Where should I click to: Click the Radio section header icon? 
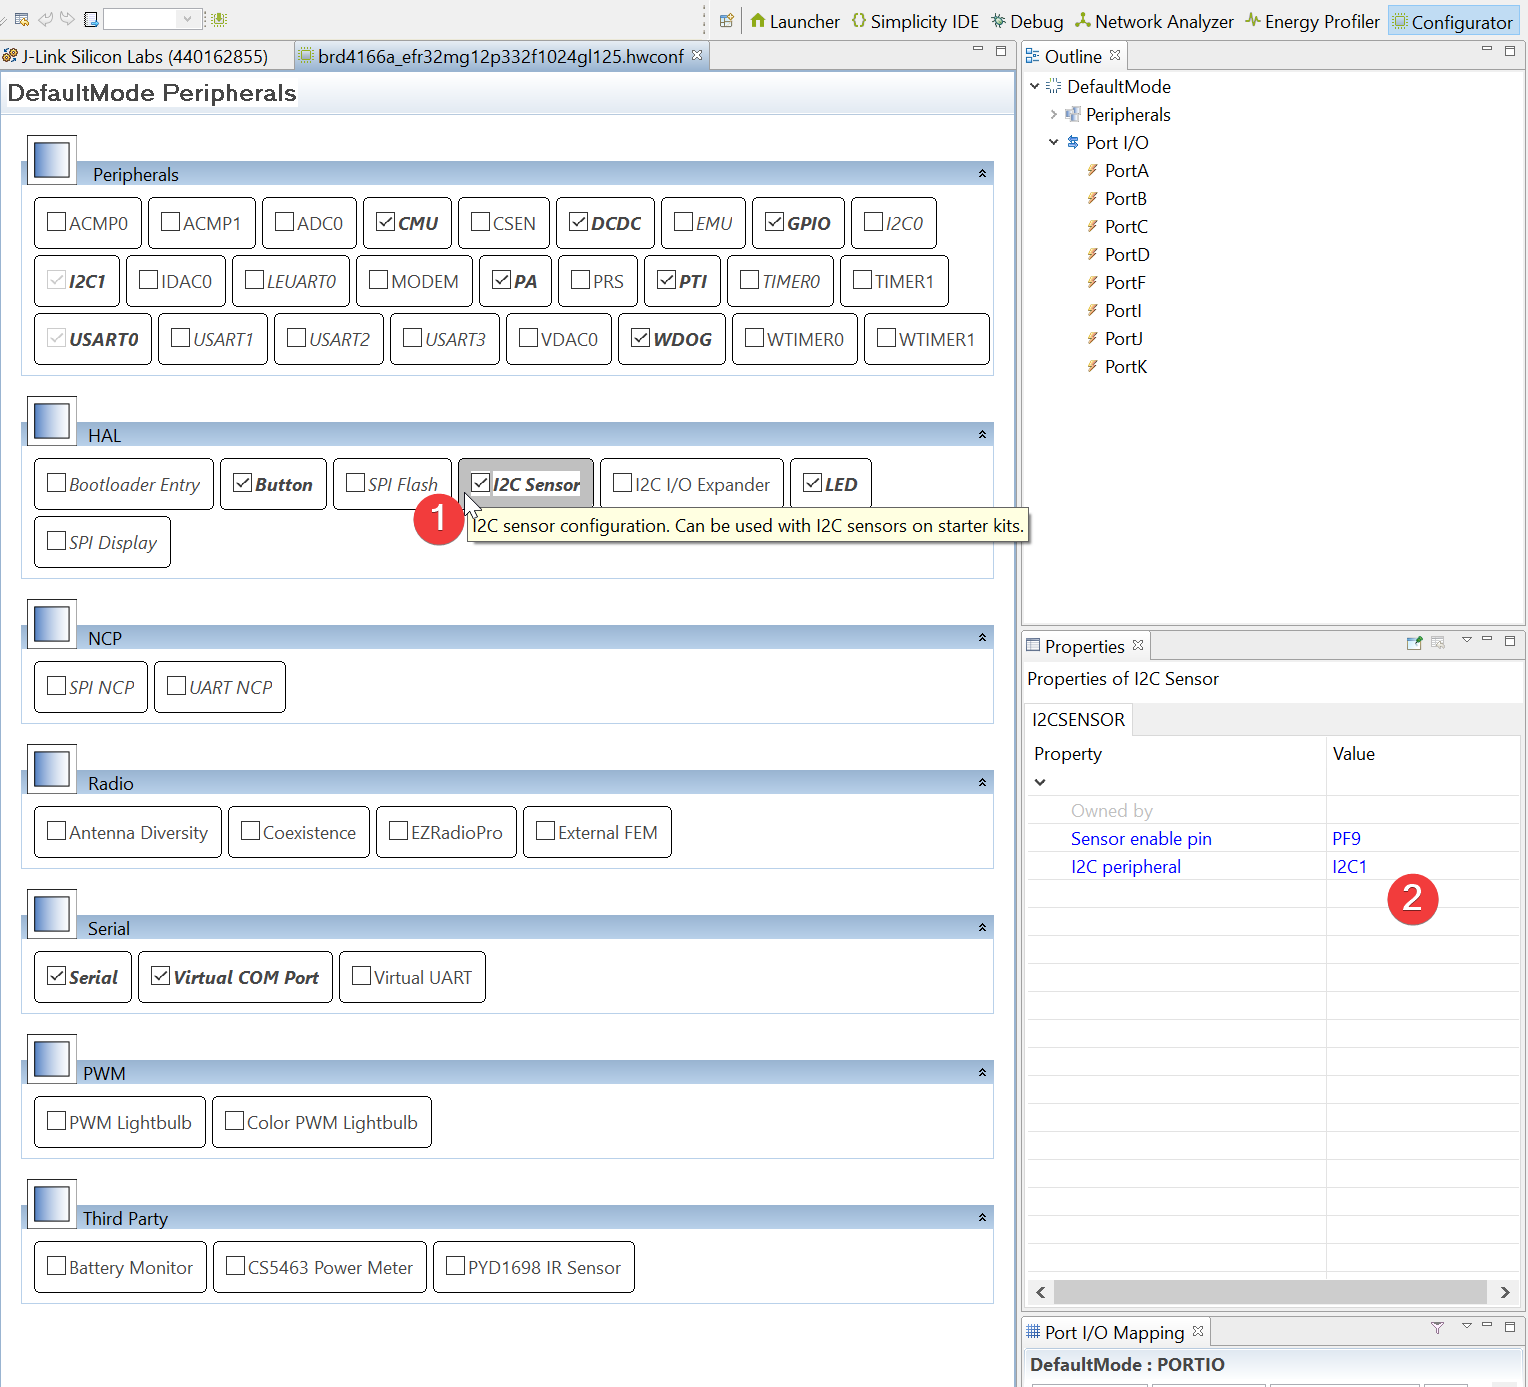[52, 769]
